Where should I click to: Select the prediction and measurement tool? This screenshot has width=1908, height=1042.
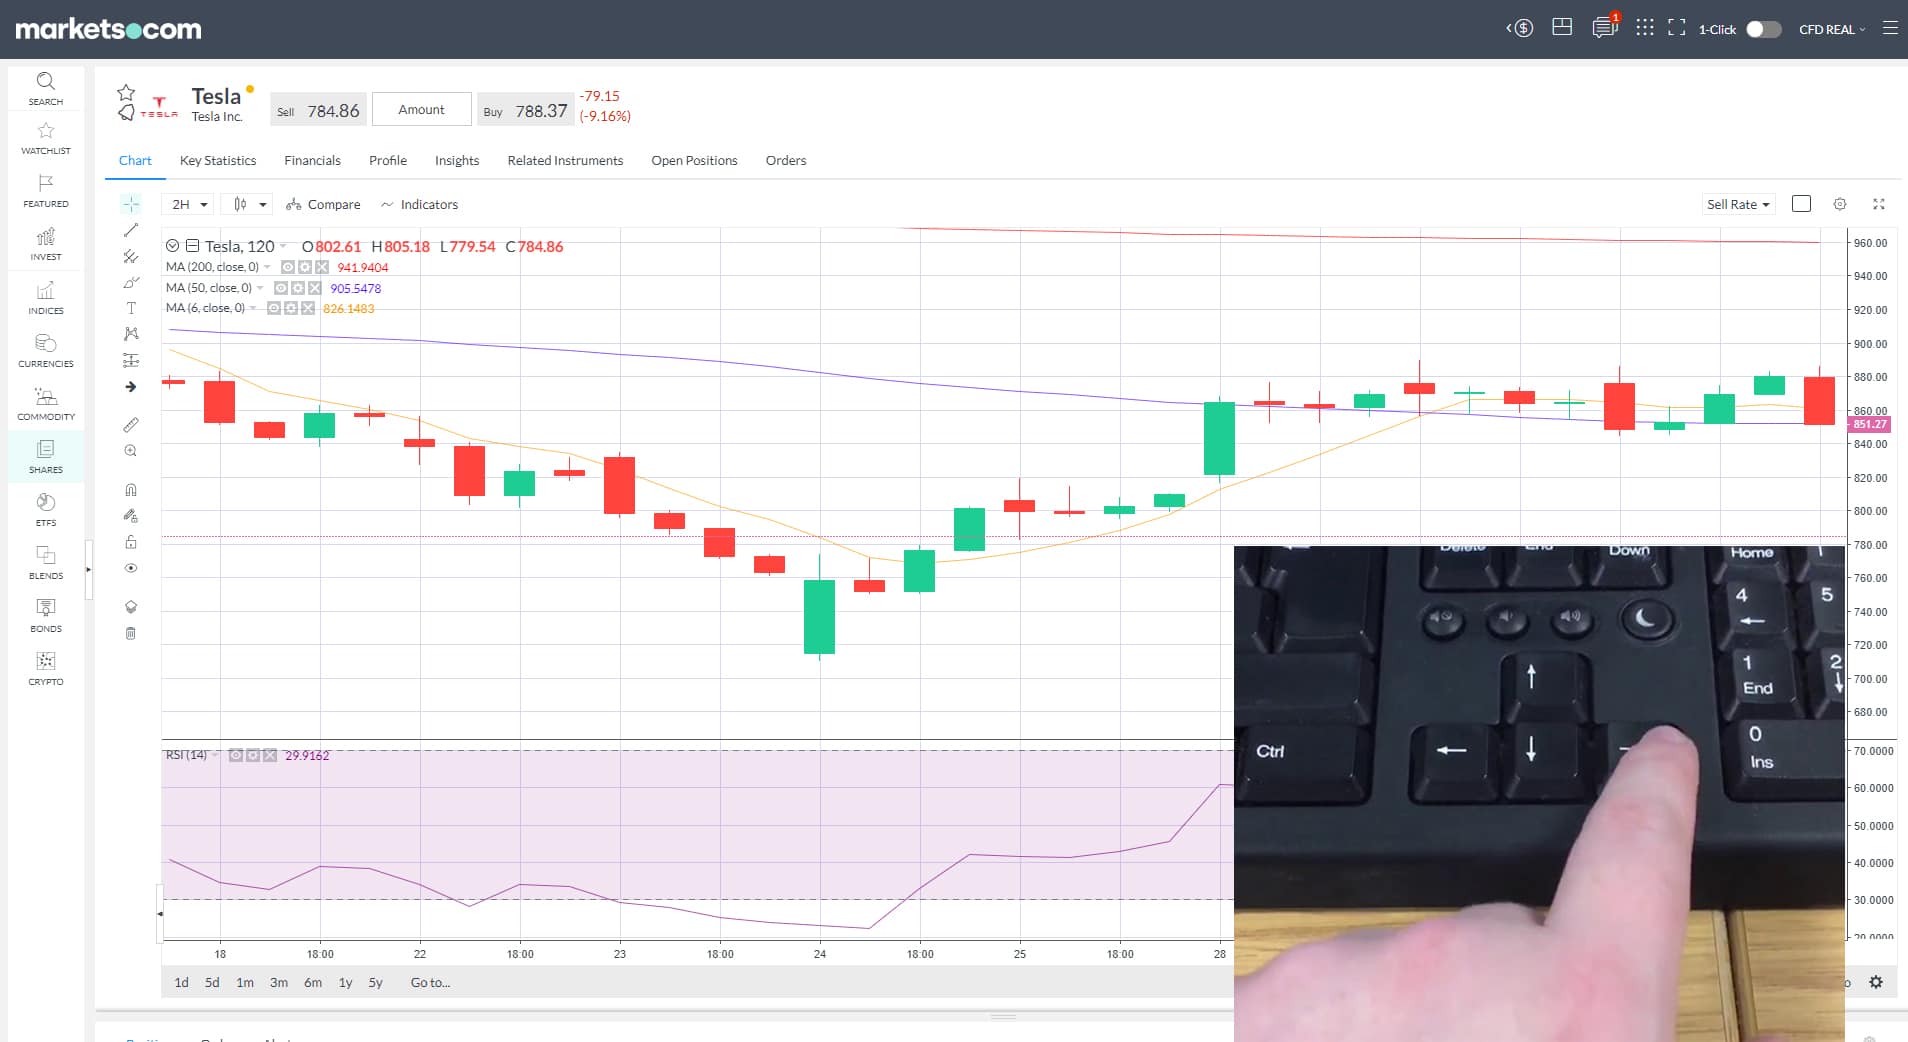point(131,360)
